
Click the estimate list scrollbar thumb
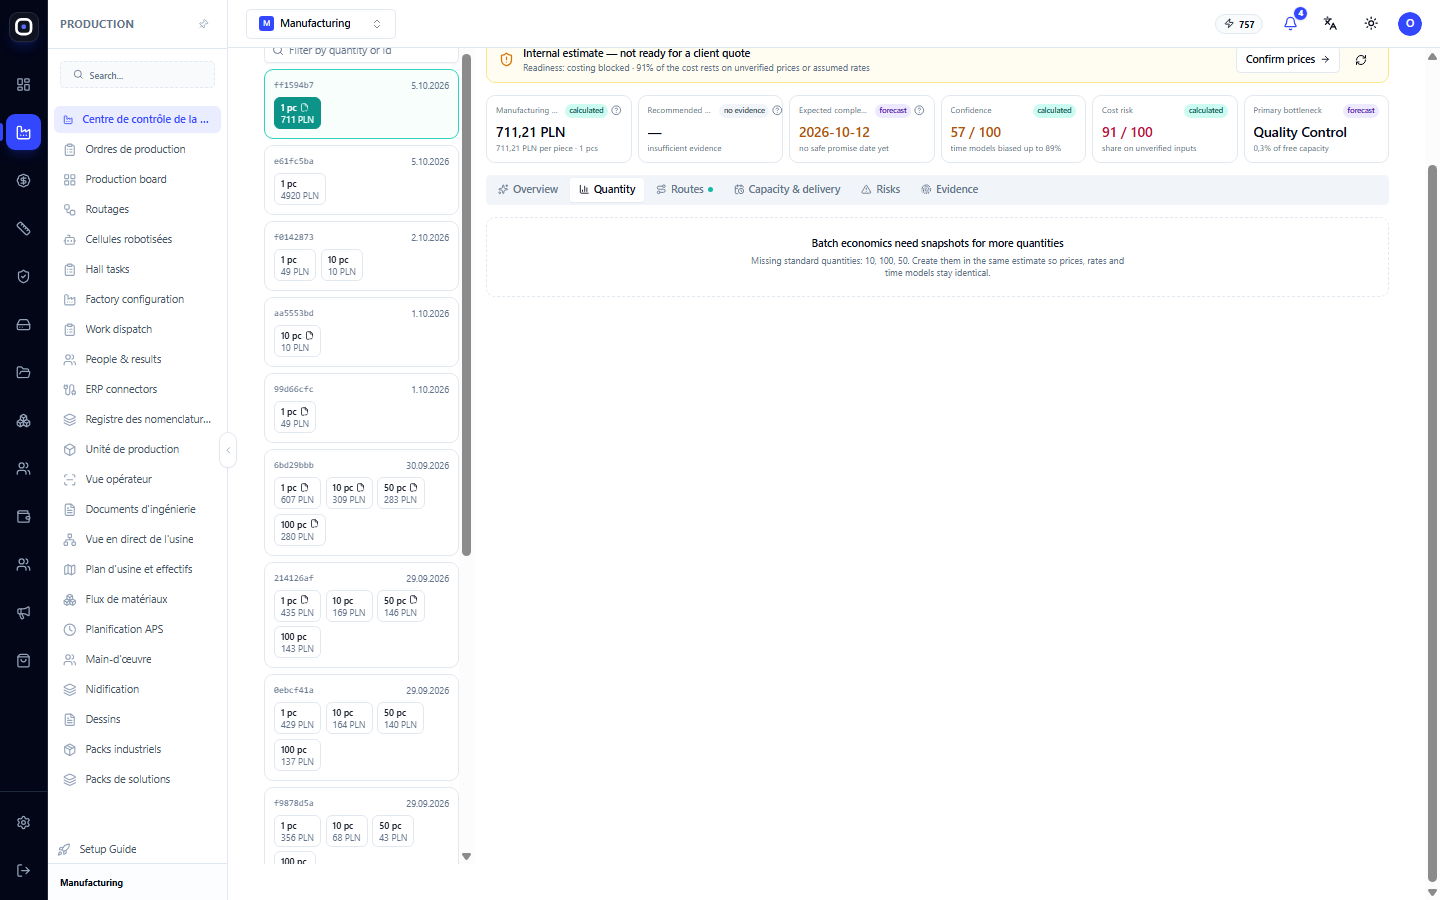pyautogui.click(x=466, y=305)
